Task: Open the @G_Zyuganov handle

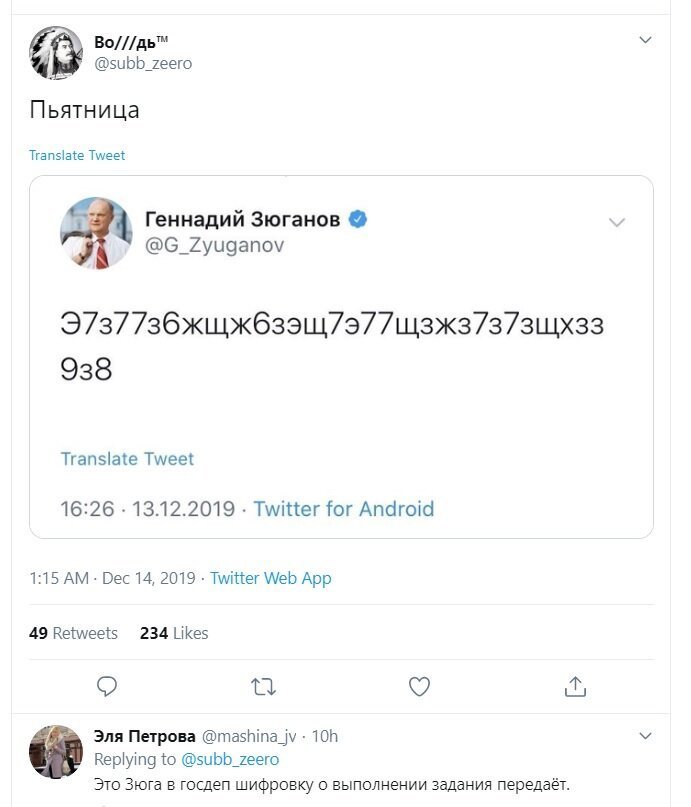Action: 215,245
